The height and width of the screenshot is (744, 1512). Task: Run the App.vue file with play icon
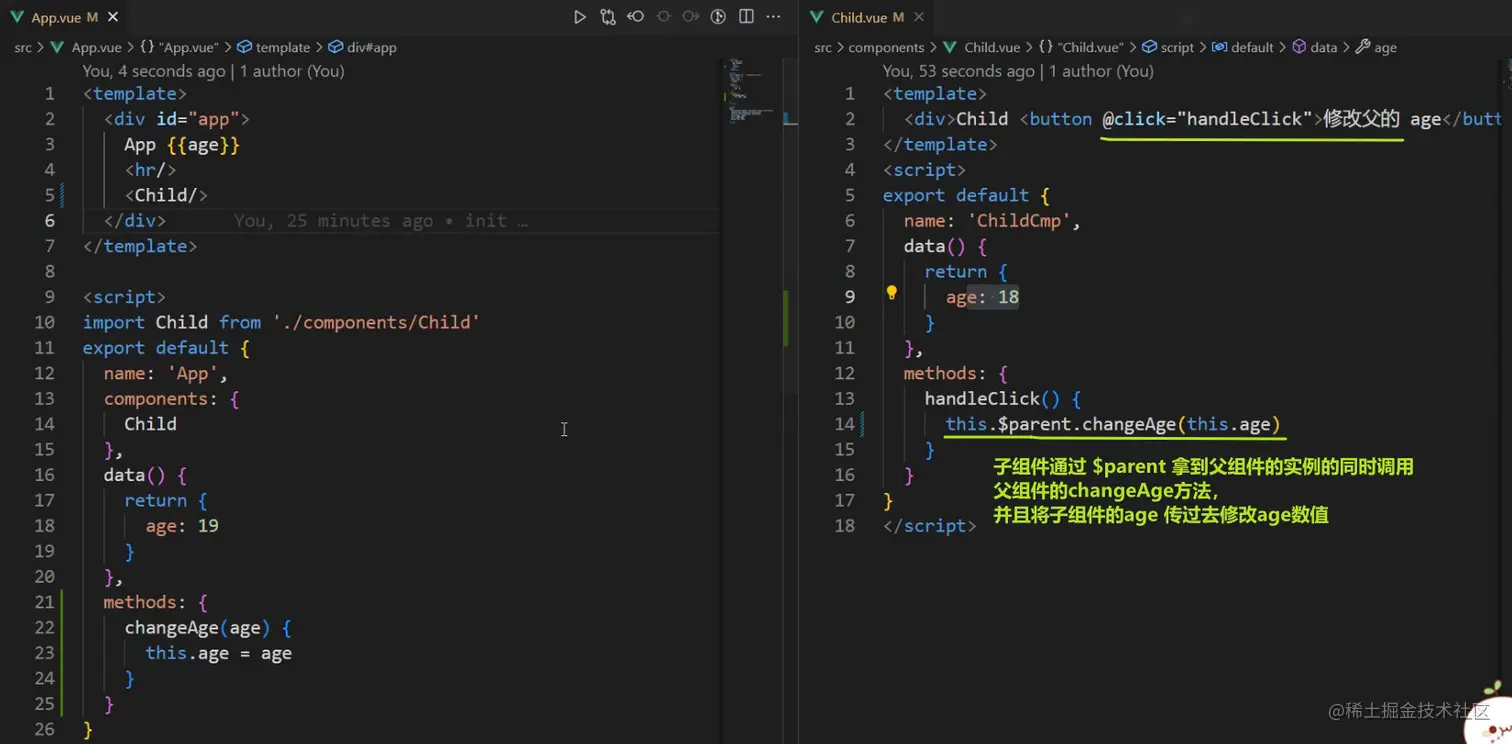[580, 17]
